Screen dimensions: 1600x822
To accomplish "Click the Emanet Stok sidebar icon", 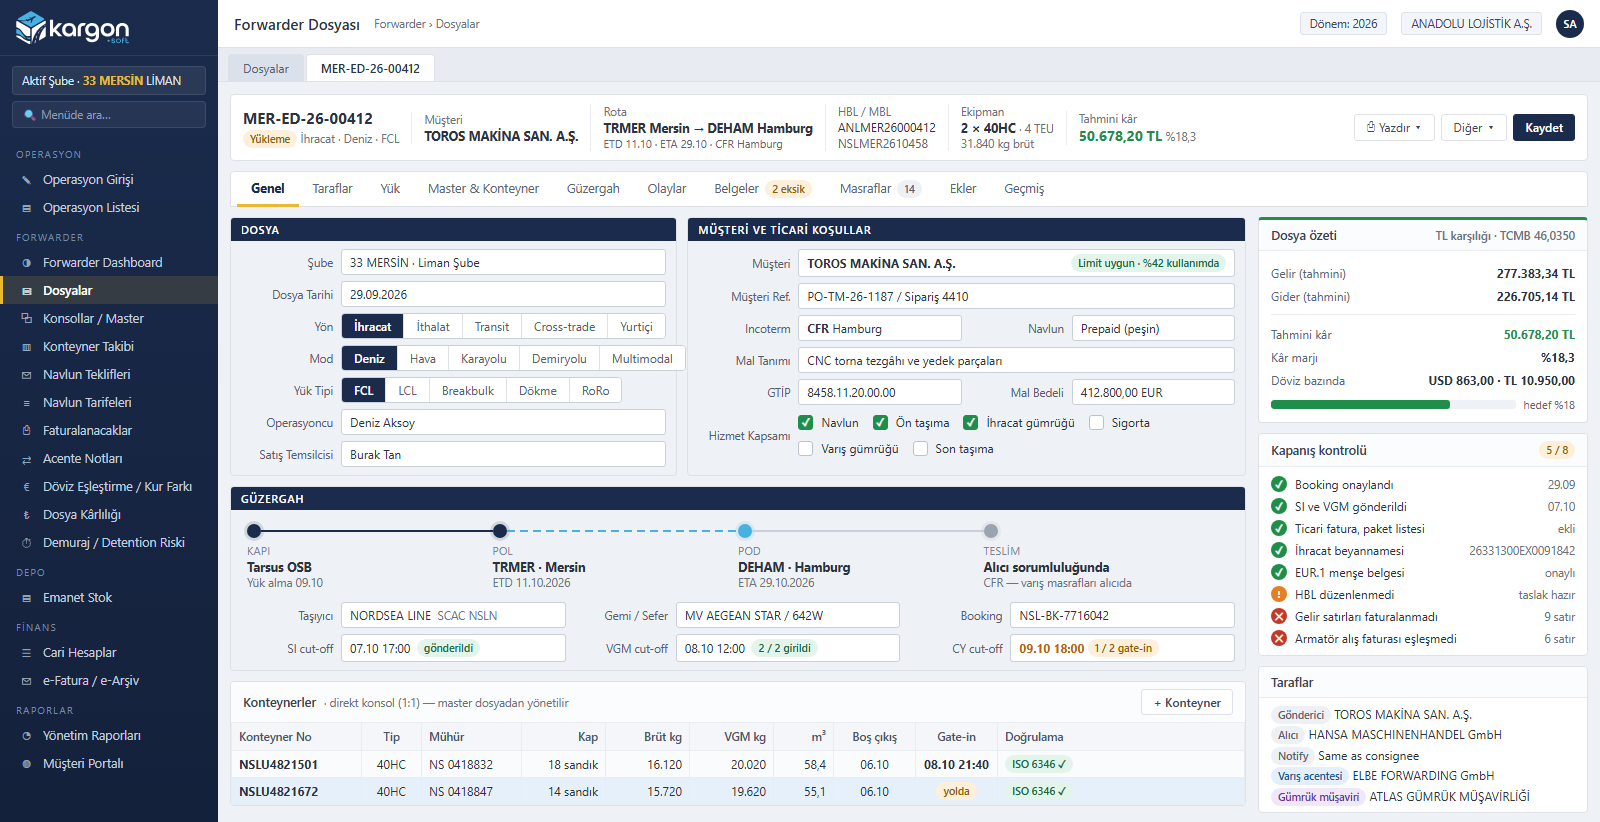I will (x=27, y=598).
